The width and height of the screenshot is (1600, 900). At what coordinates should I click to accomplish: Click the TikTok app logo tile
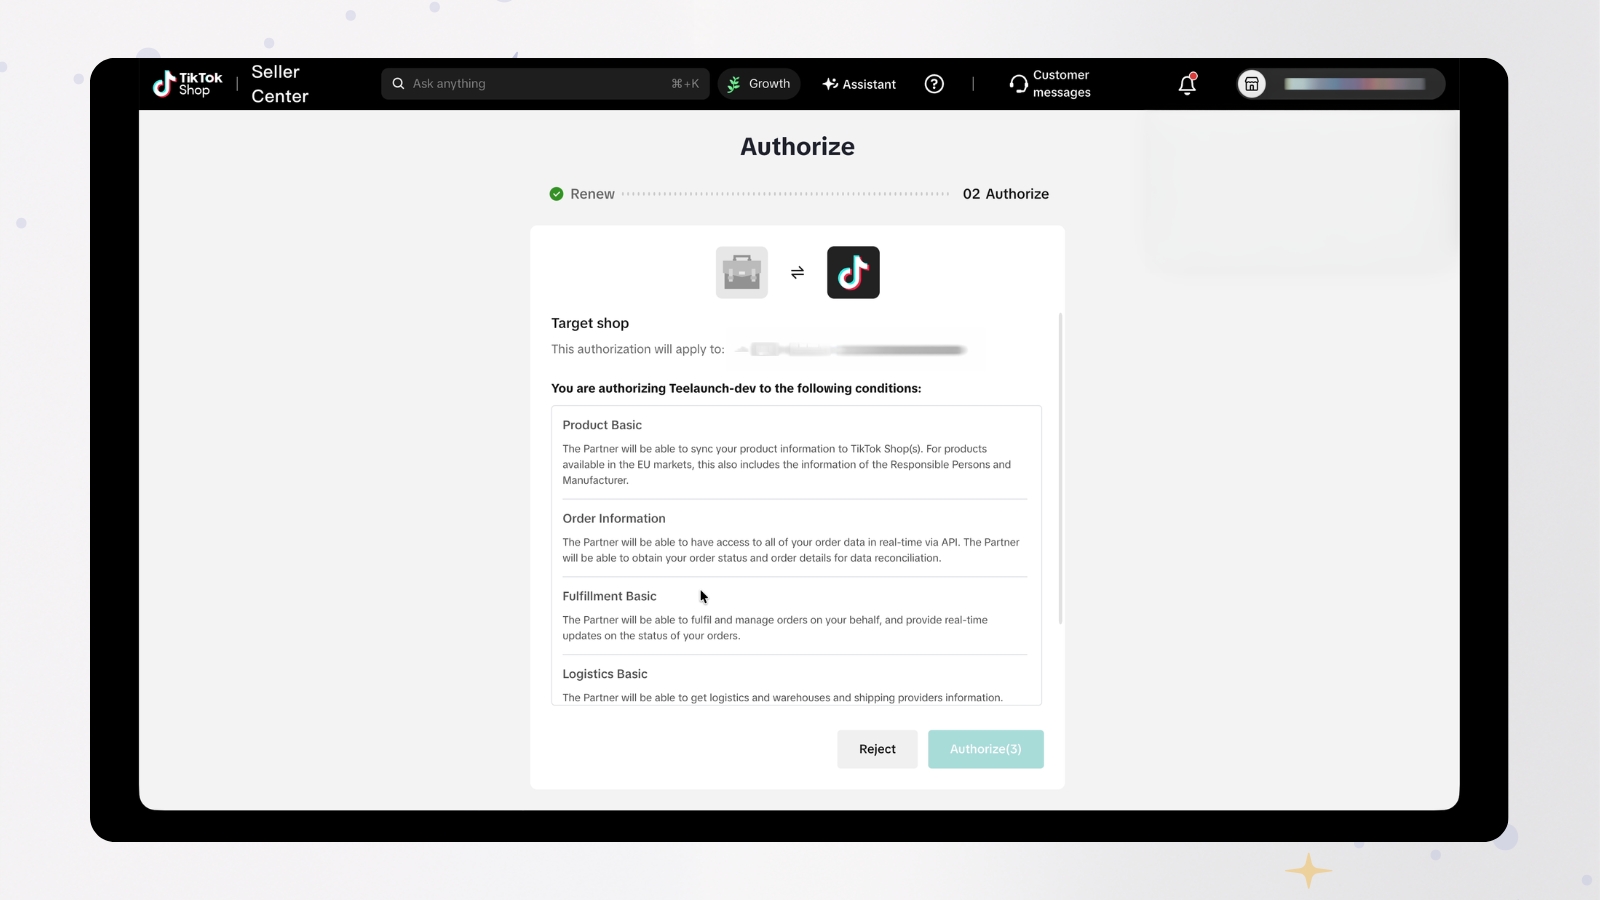coord(853,272)
